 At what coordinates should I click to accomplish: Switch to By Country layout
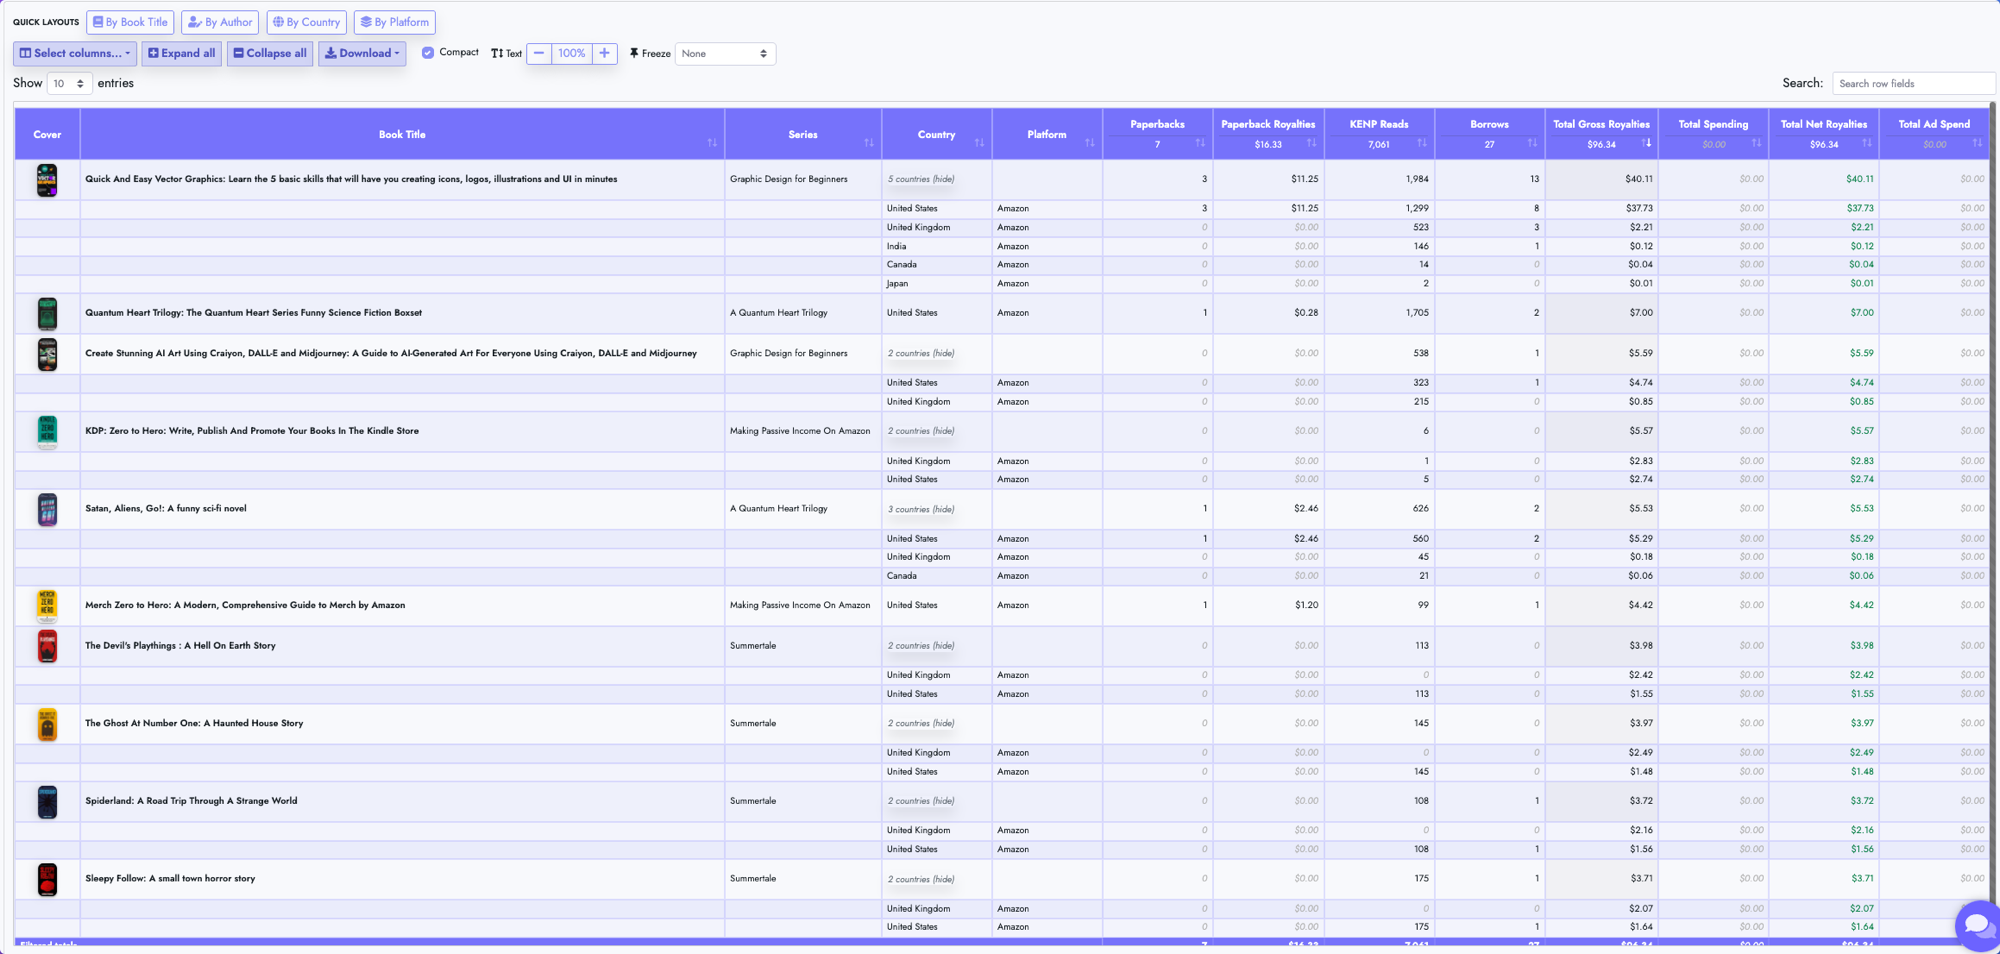(x=306, y=22)
